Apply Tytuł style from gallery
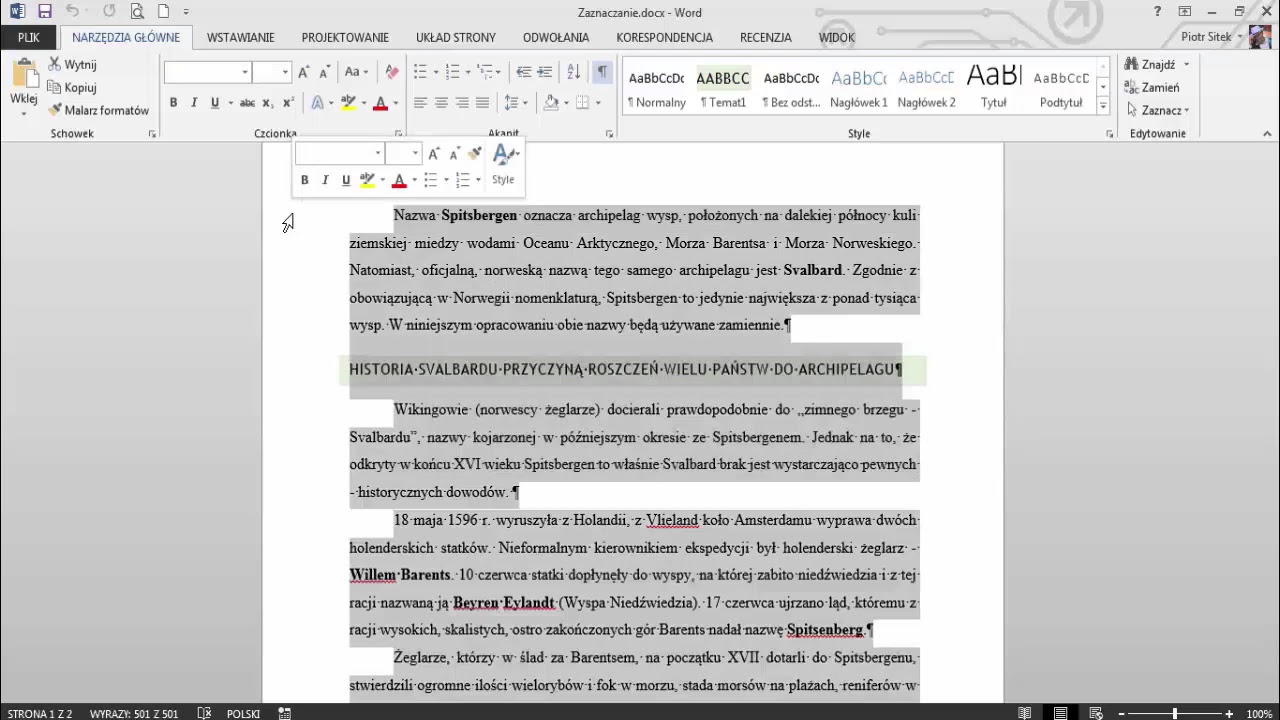The image size is (1280, 720). [x=993, y=88]
